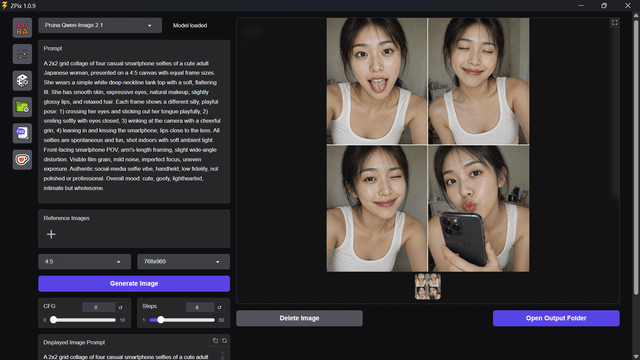Image resolution: width=640 pixels, height=360 pixels.
Task: Reset the CFG value icon
Action: (120, 307)
